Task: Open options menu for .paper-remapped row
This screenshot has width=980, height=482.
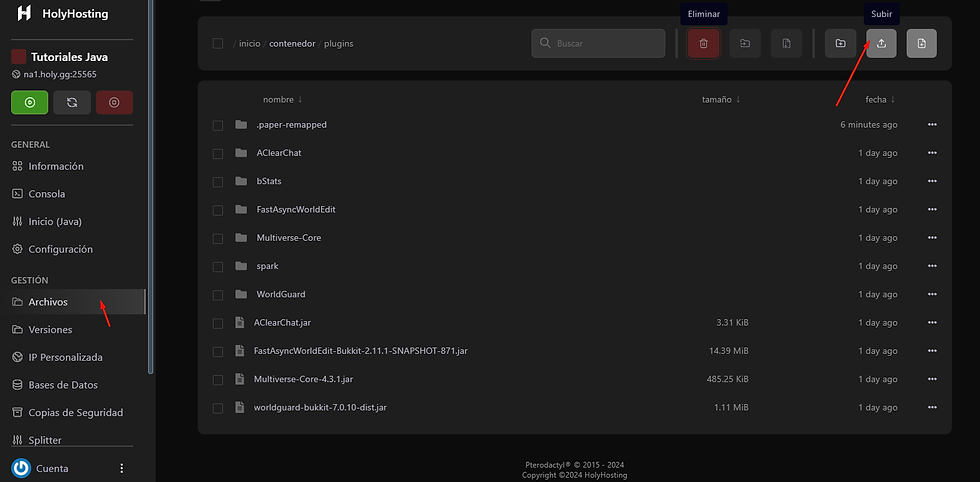Action: 932,124
